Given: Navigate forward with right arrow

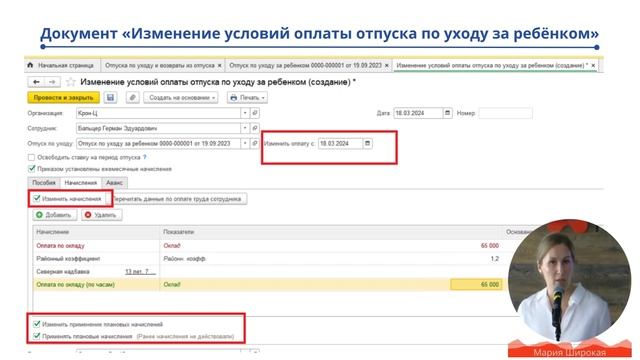Looking at the screenshot, I should (x=52, y=82).
